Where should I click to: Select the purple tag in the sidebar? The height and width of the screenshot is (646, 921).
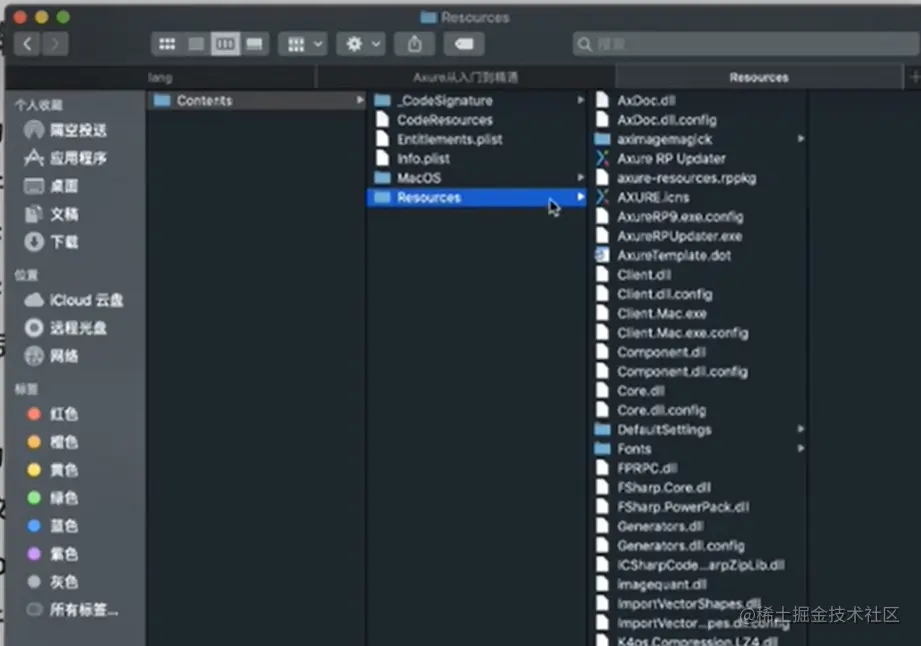pos(52,554)
